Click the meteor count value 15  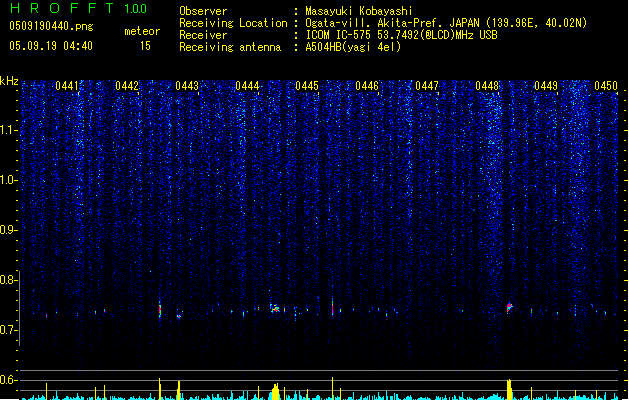click(x=145, y=46)
